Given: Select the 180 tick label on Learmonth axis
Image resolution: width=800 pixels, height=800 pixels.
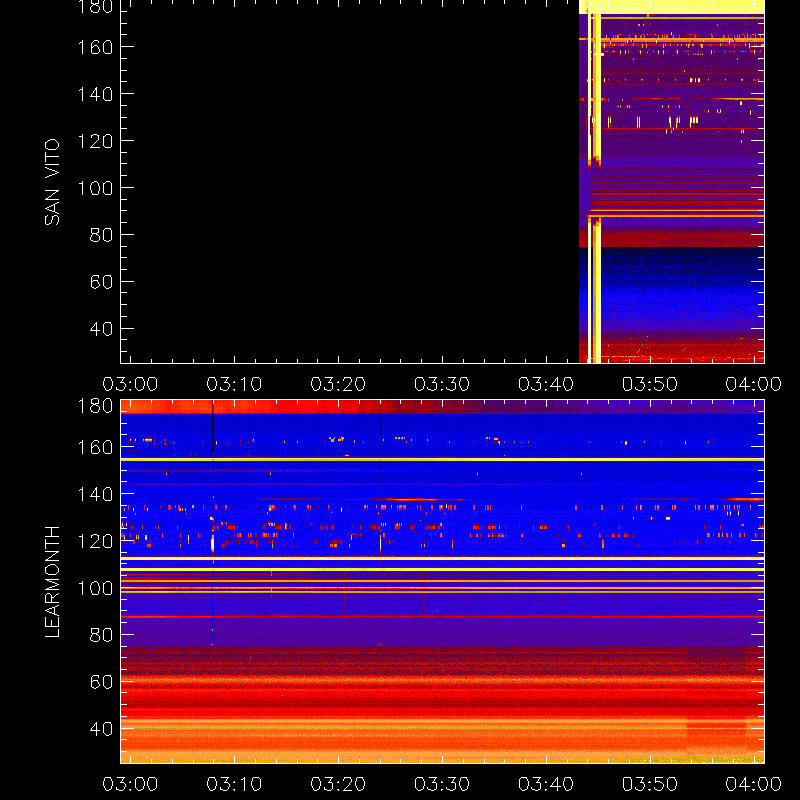Looking at the screenshot, I should coord(95,406).
